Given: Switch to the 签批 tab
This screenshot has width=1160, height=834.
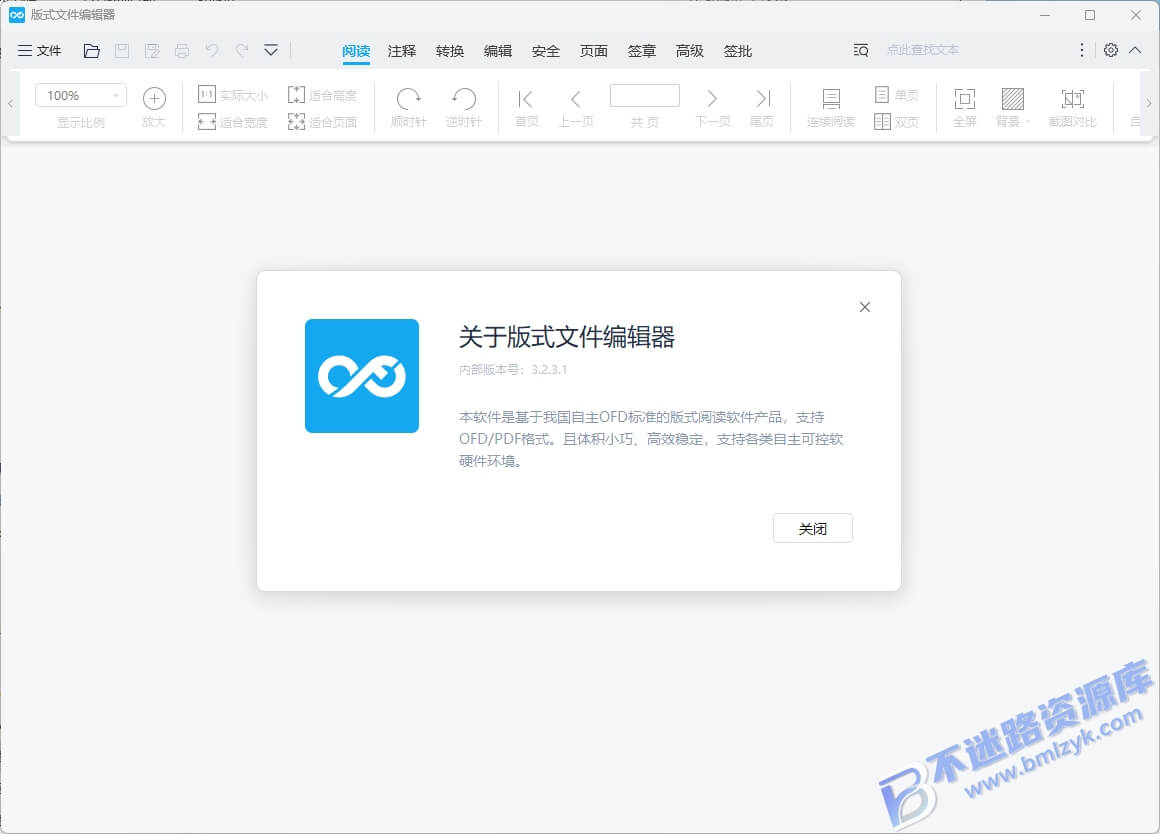Looking at the screenshot, I should click(x=738, y=51).
